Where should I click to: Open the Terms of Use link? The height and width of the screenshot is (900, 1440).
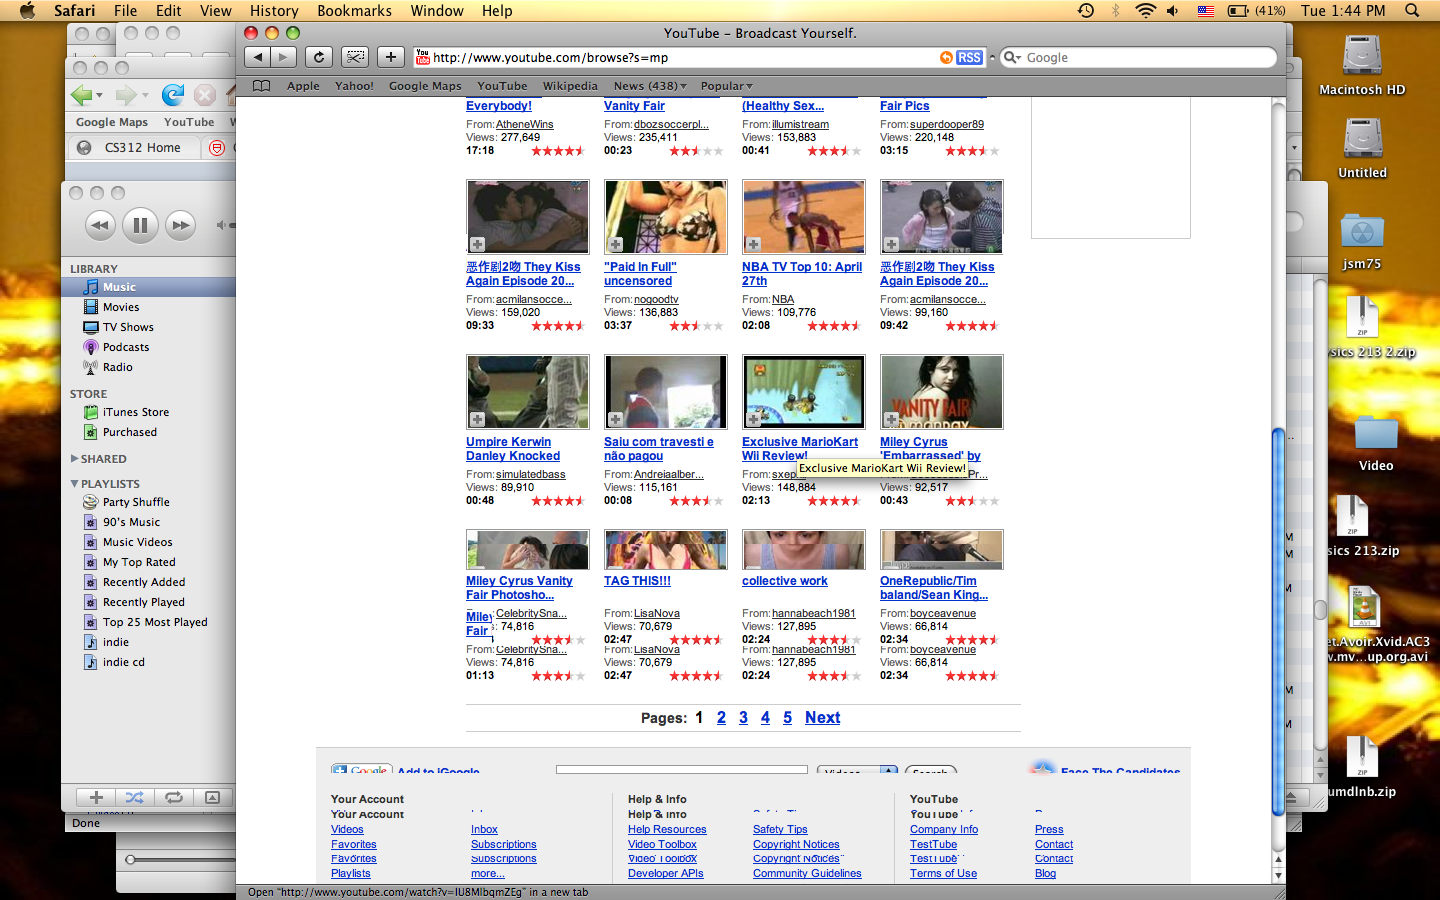pos(943,874)
